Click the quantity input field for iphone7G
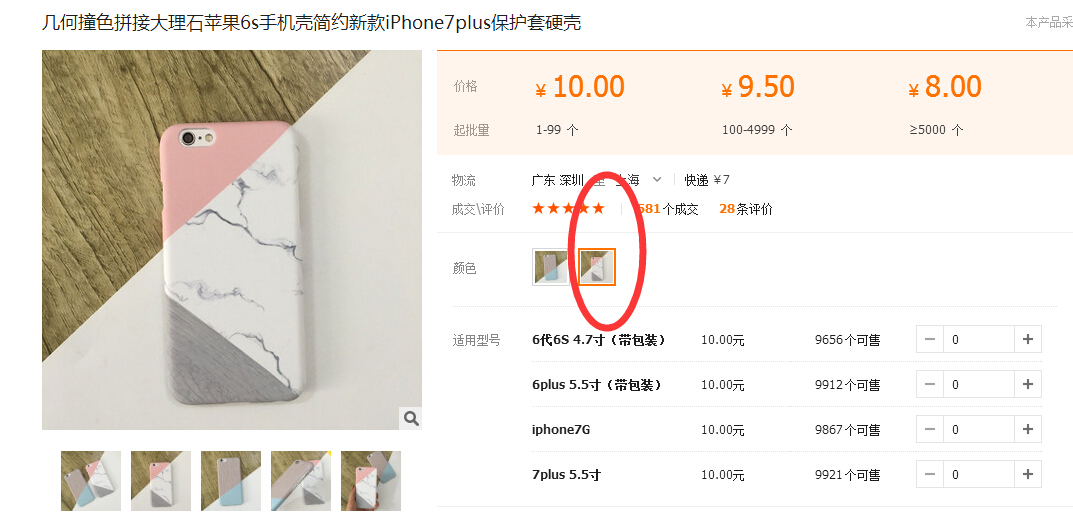 [x=979, y=430]
